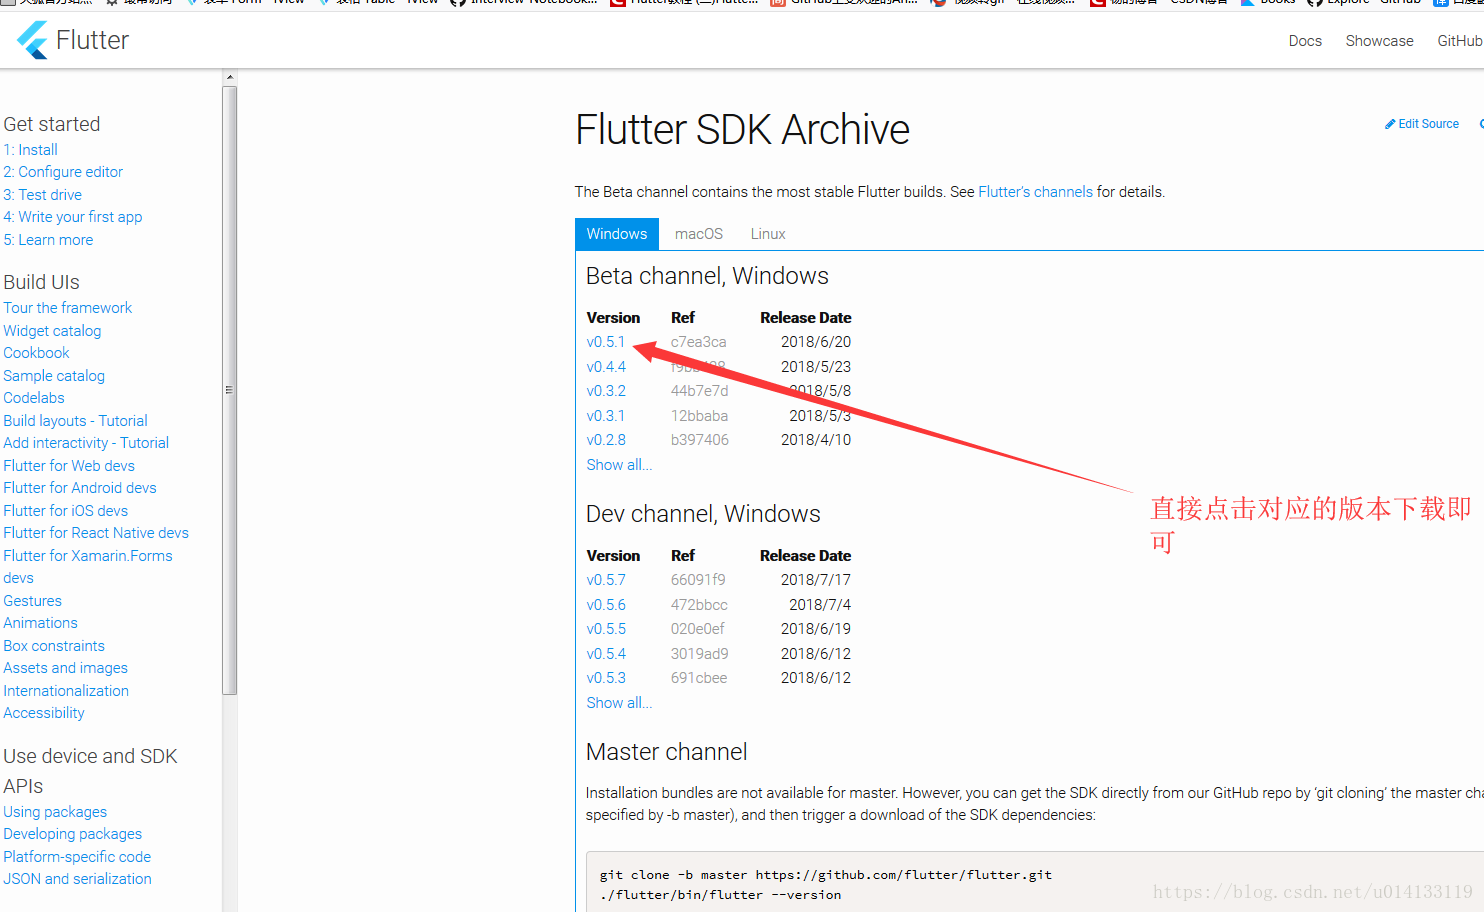Open the Gestures page
Viewport: 1484px width, 912px height.
32,601
